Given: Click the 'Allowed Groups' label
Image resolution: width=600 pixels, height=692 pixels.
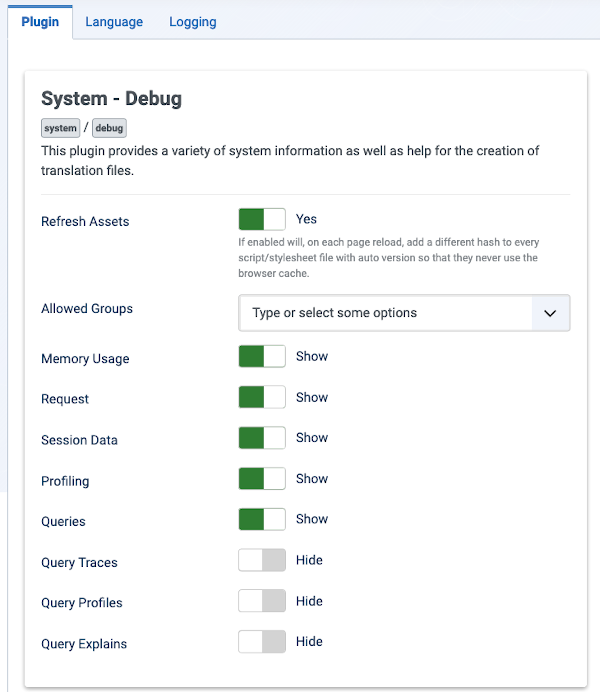Looking at the screenshot, I should click(87, 308).
